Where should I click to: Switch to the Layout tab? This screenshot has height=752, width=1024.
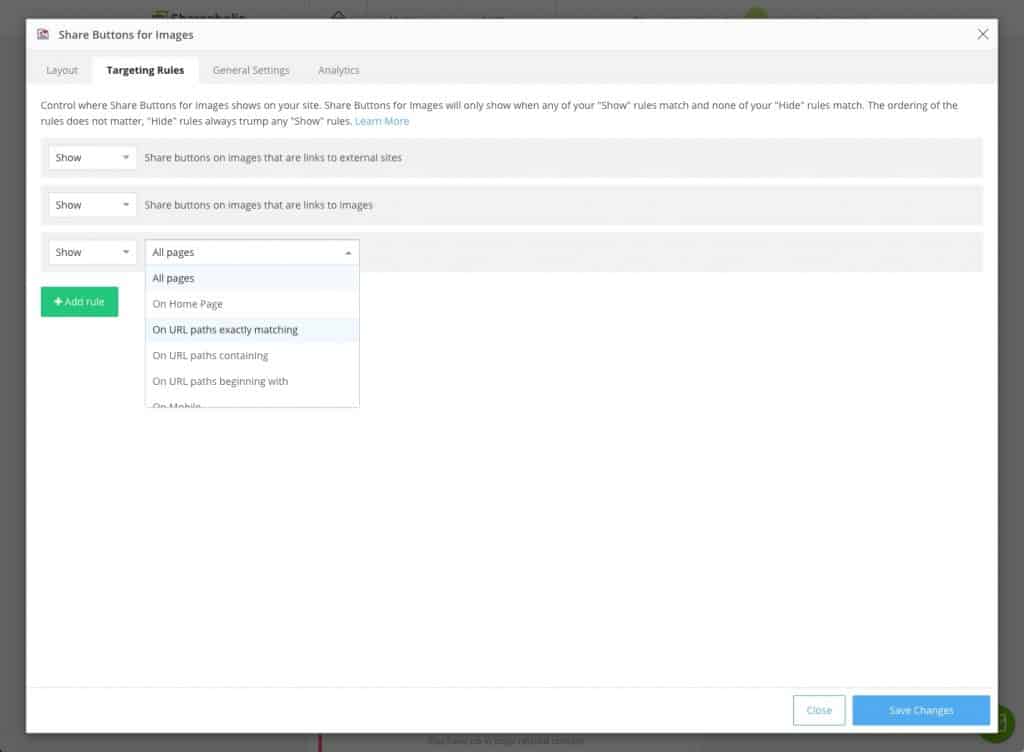coord(61,70)
